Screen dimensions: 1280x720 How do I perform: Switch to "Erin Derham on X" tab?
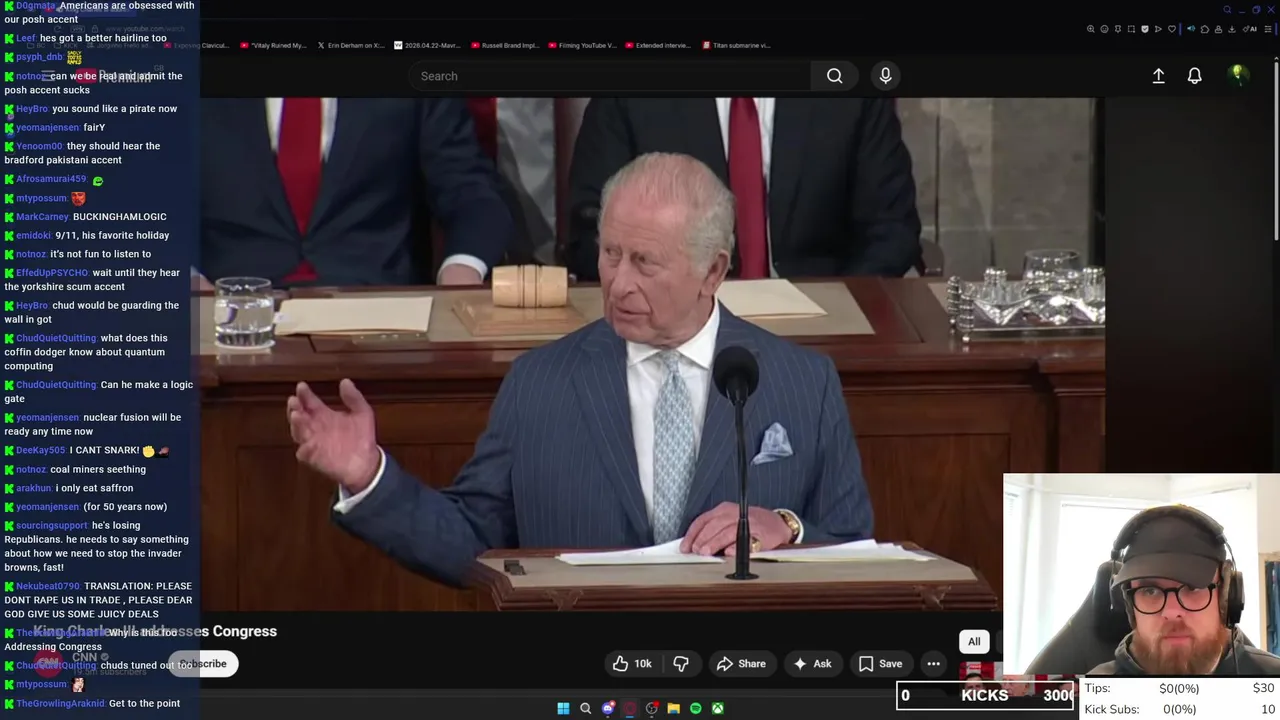[x=350, y=45]
